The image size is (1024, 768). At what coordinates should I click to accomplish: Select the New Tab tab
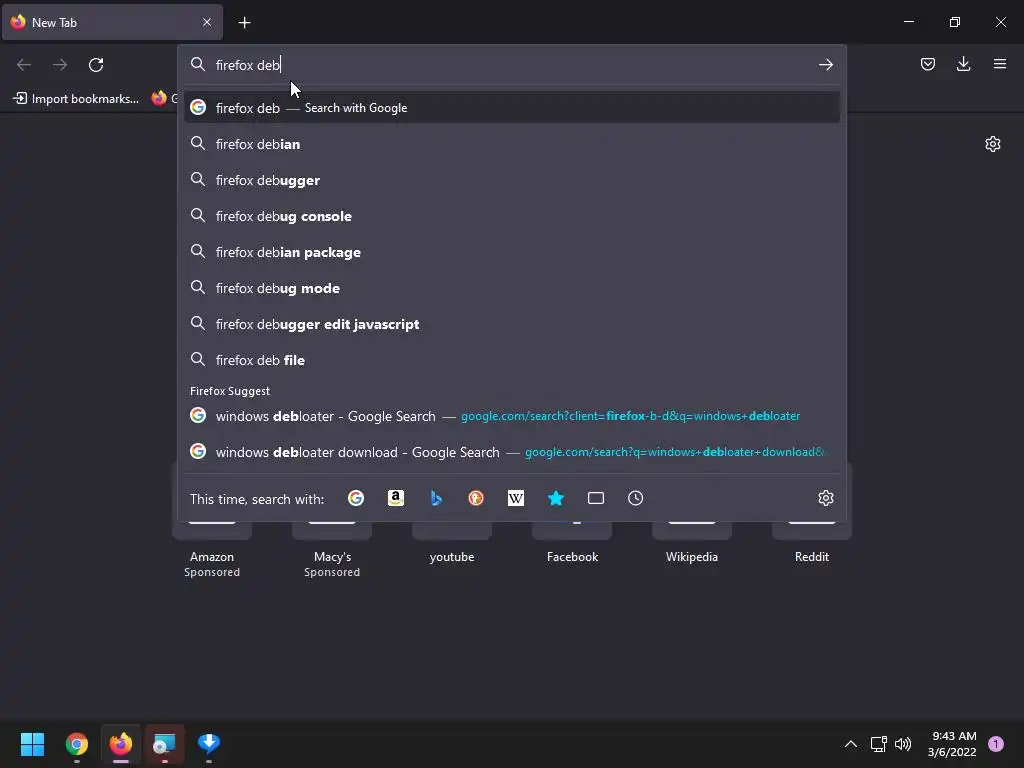[x=112, y=22]
